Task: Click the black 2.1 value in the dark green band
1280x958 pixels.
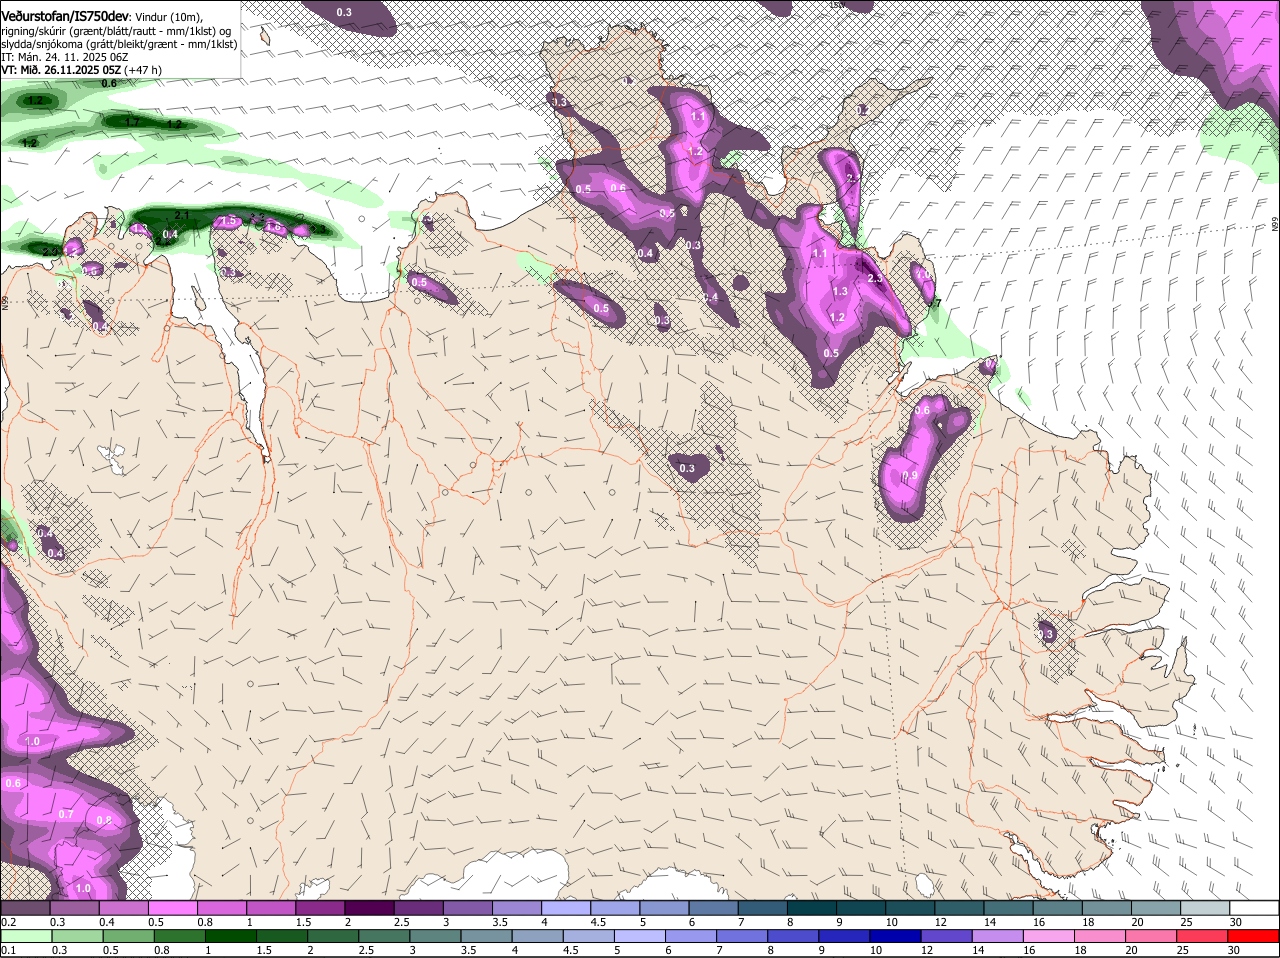Action: [x=182, y=215]
